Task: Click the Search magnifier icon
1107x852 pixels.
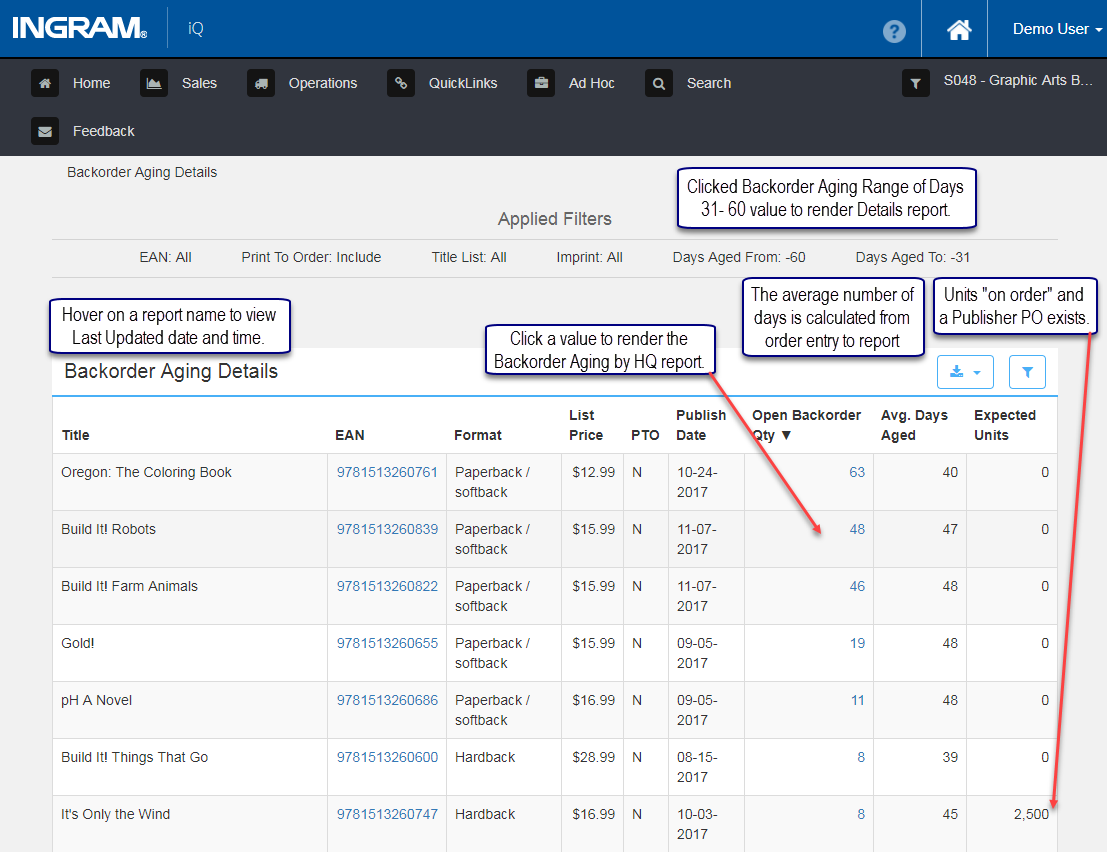Action: point(659,83)
